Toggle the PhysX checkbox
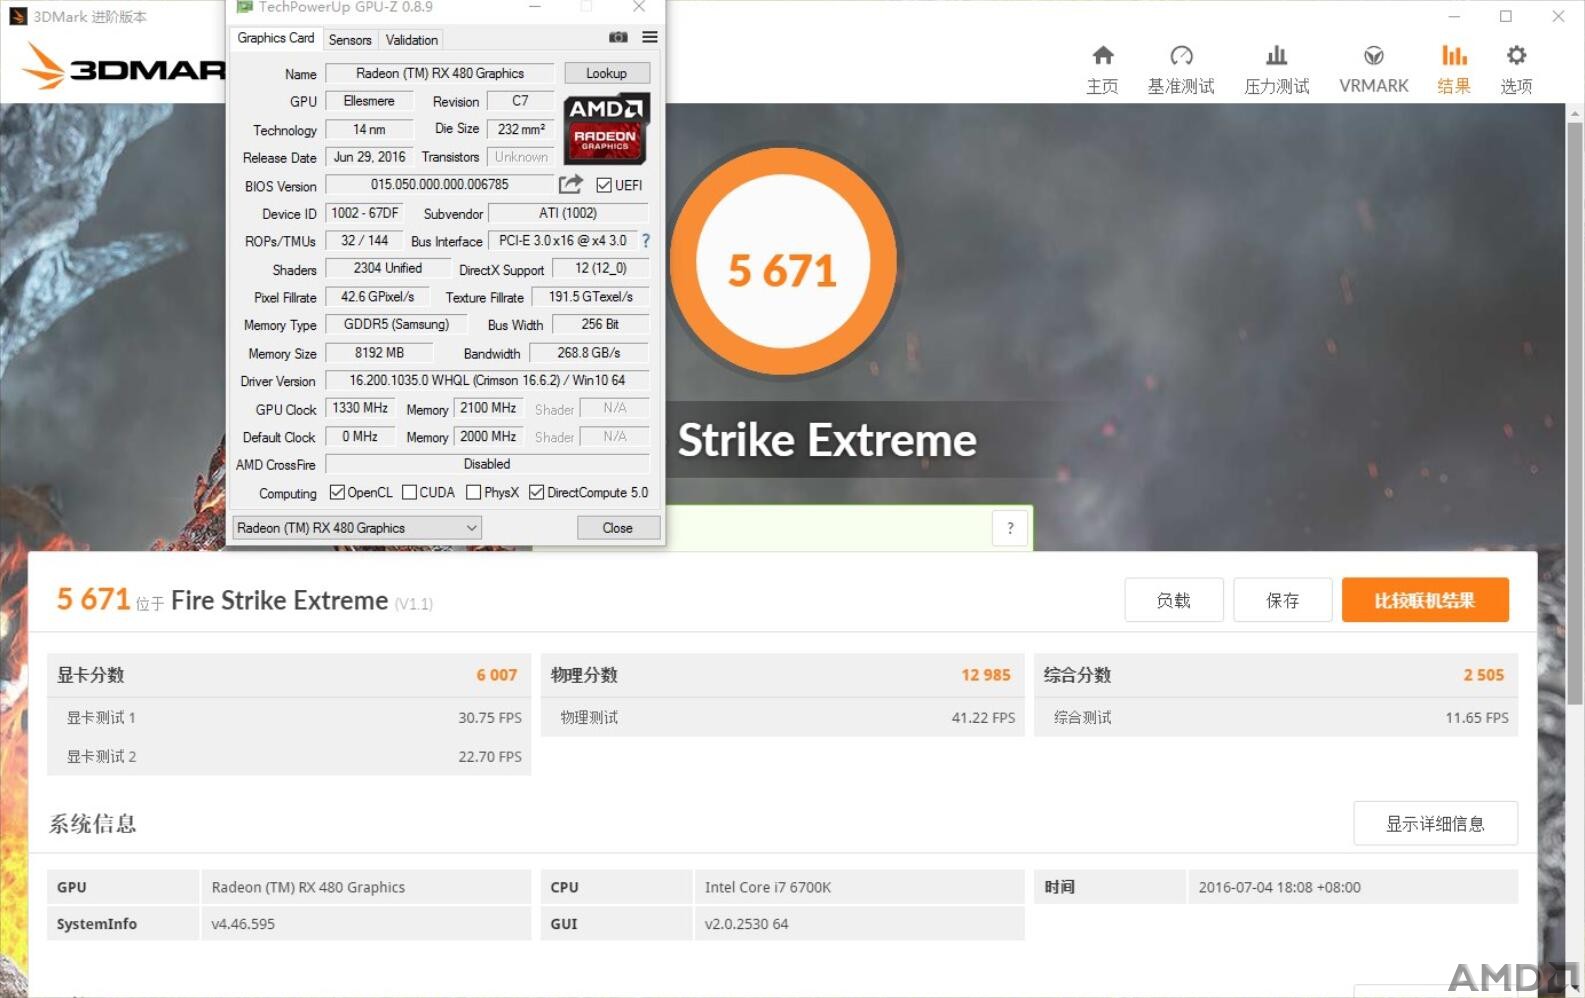This screenshot has height=998, width=1585. (474, 492)
